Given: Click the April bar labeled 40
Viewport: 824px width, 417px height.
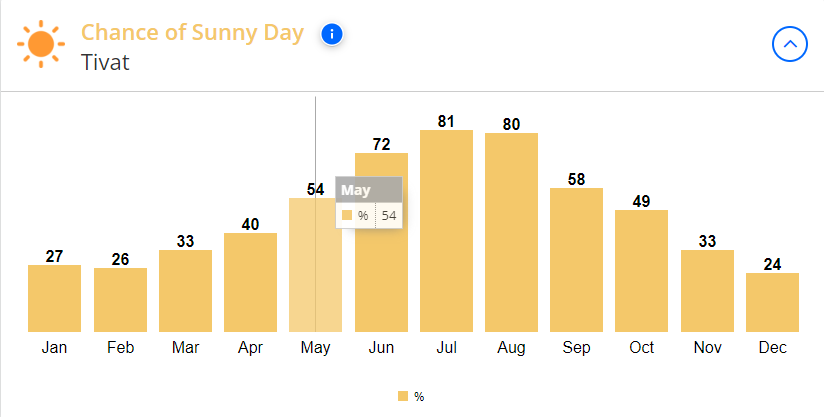Looking at the screenshot, I should pos(250,283).
